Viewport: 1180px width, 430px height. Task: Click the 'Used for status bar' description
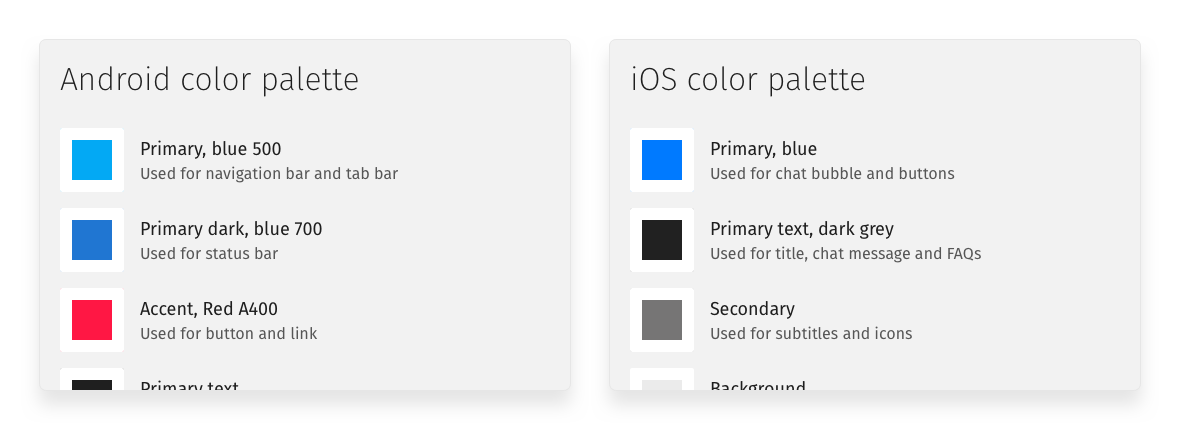coord(209,254)
